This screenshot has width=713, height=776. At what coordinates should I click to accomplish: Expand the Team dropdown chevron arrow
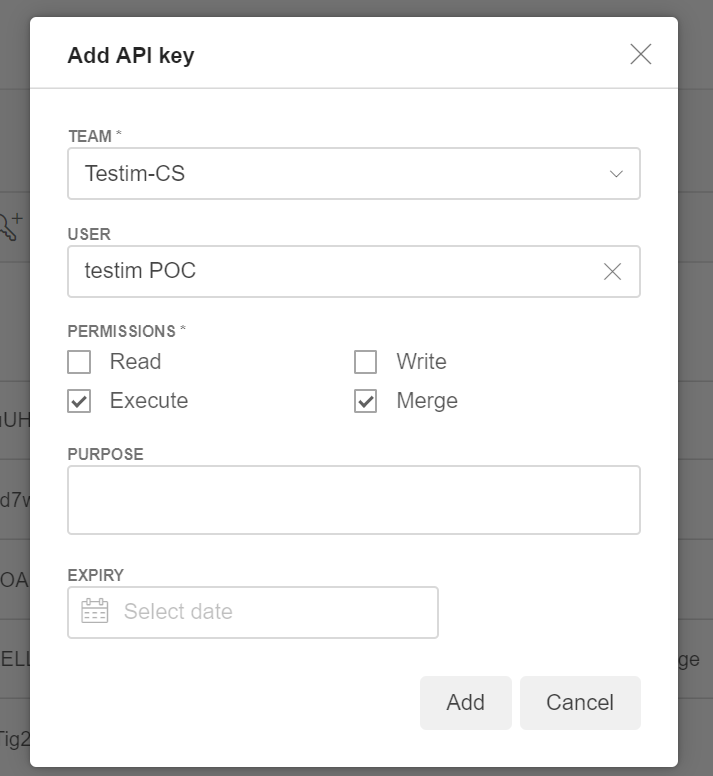click(616, 174)
